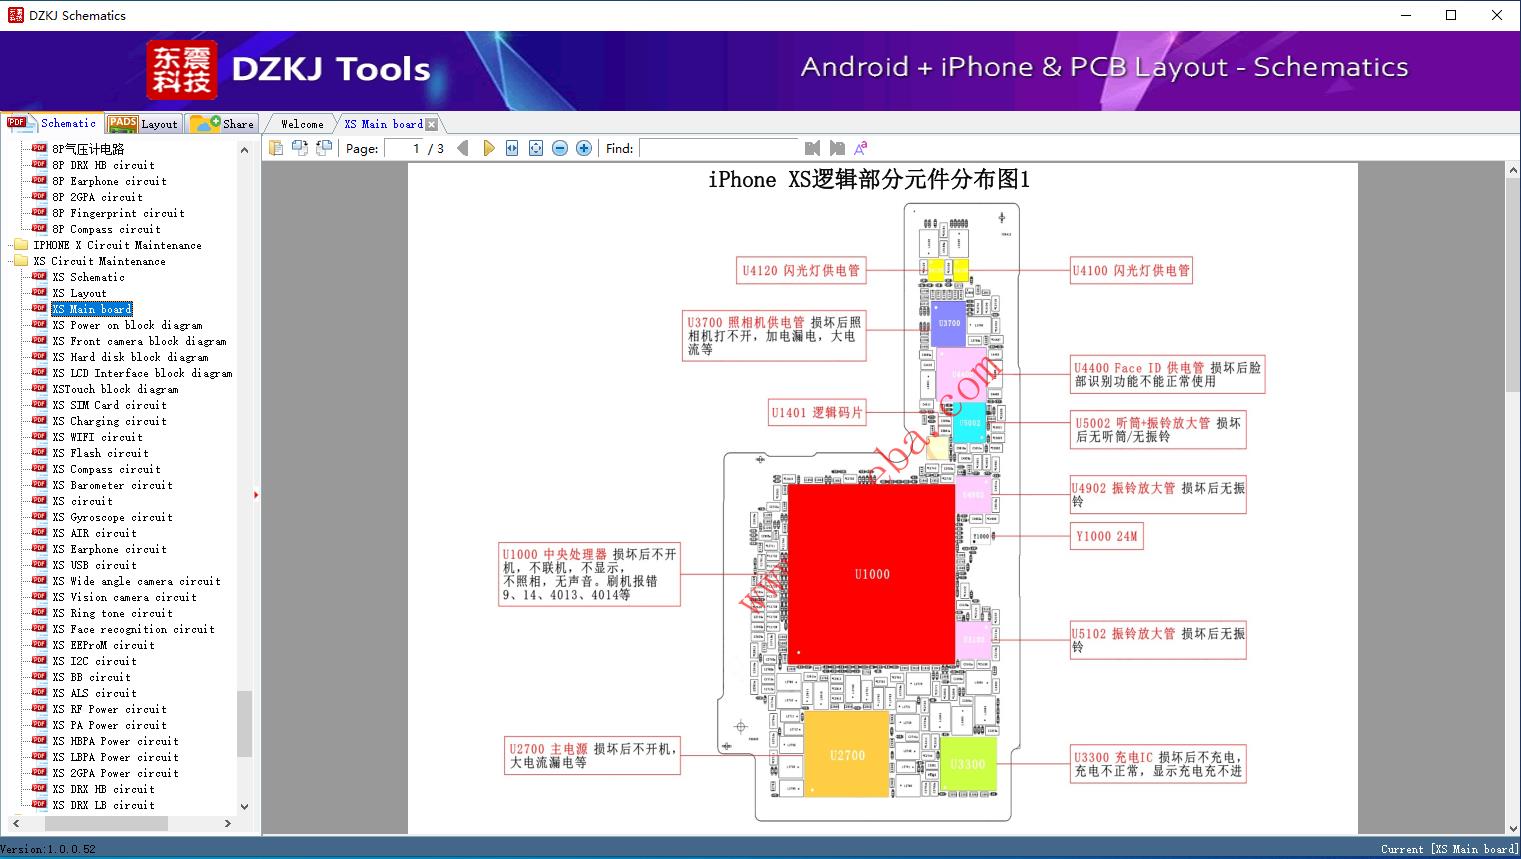Select the XS Main board tree item
The height and width of the screenshot is (859, 1521).
[x=92, y=309]
